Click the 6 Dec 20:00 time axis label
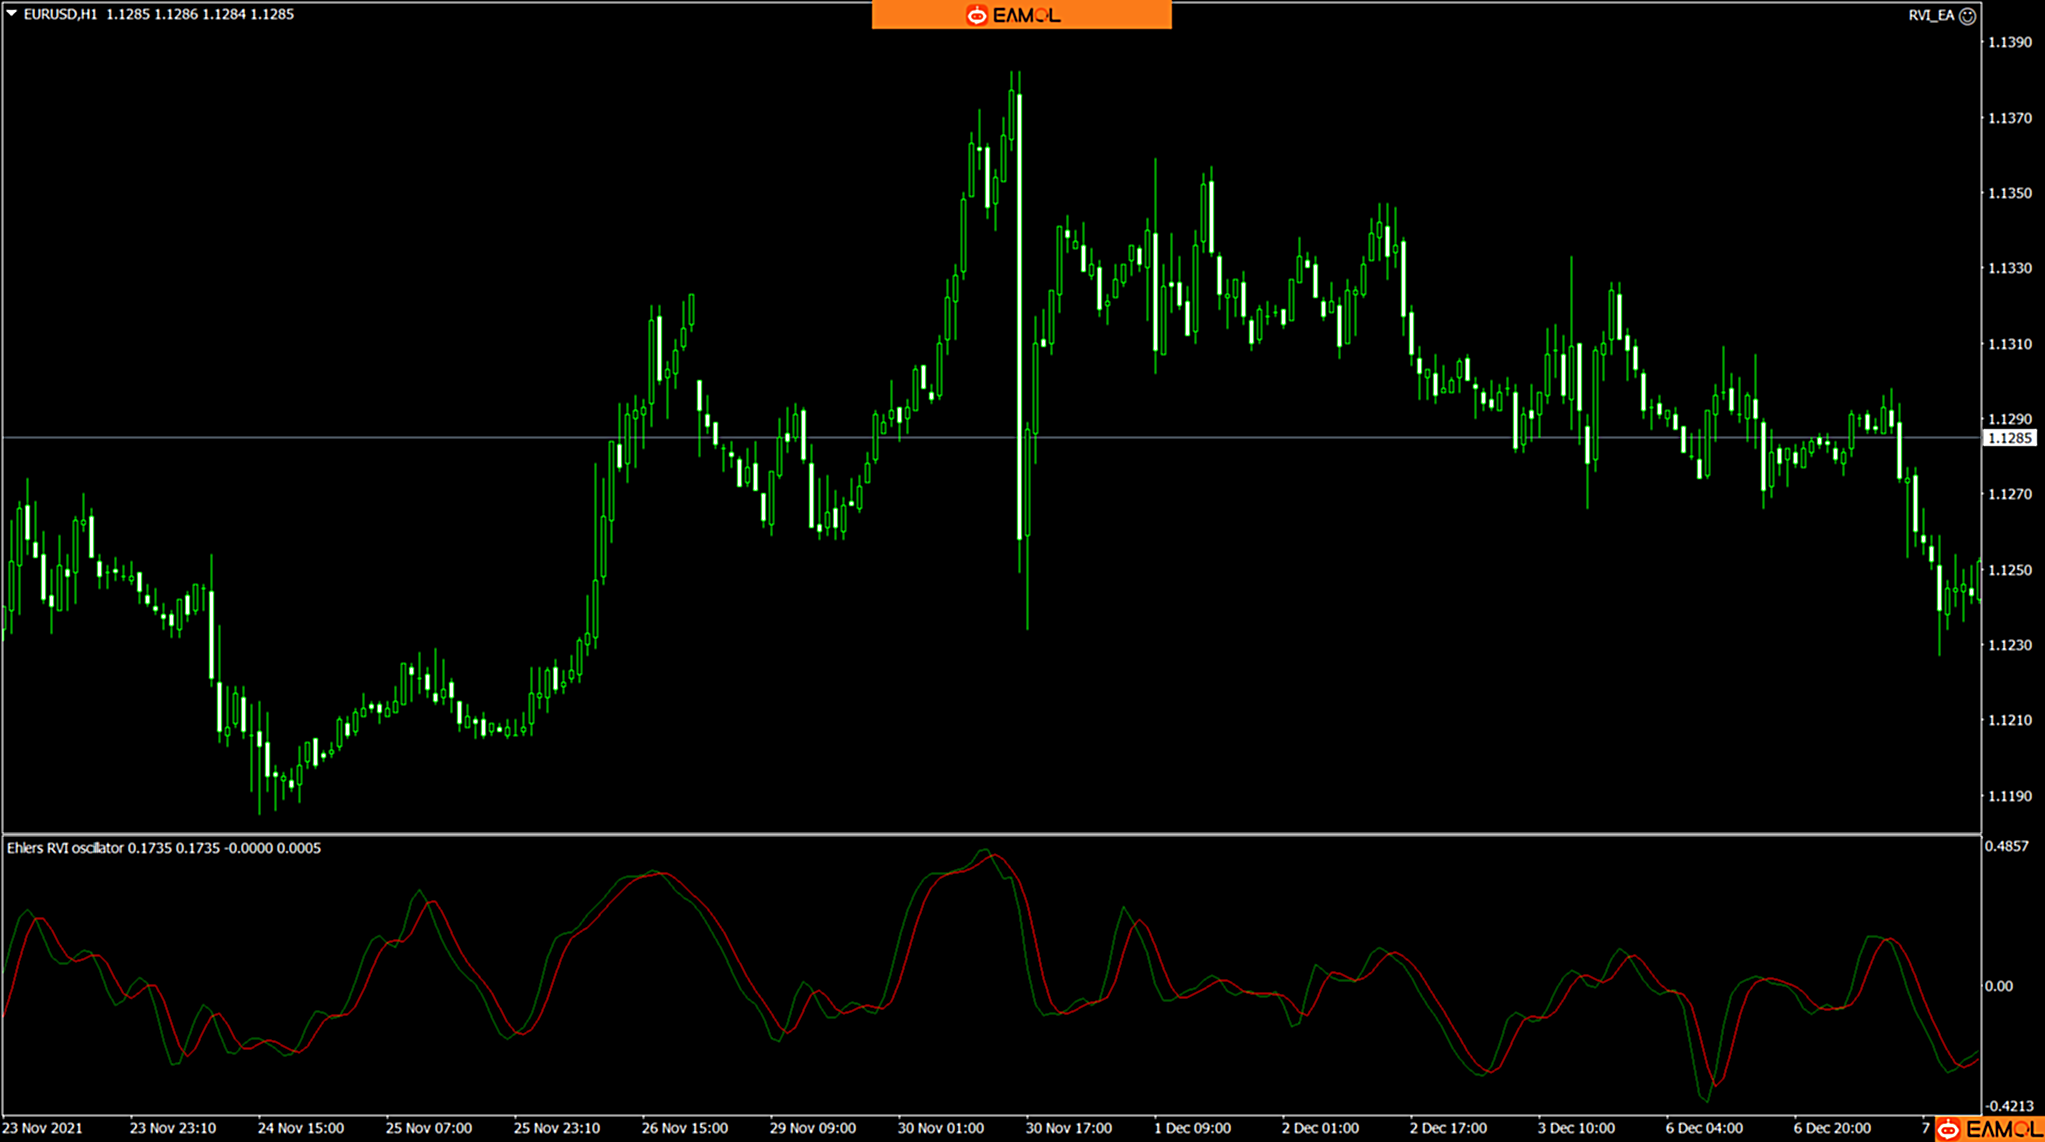This screenshot has width=2045, height=1142. point(1832,1128)
